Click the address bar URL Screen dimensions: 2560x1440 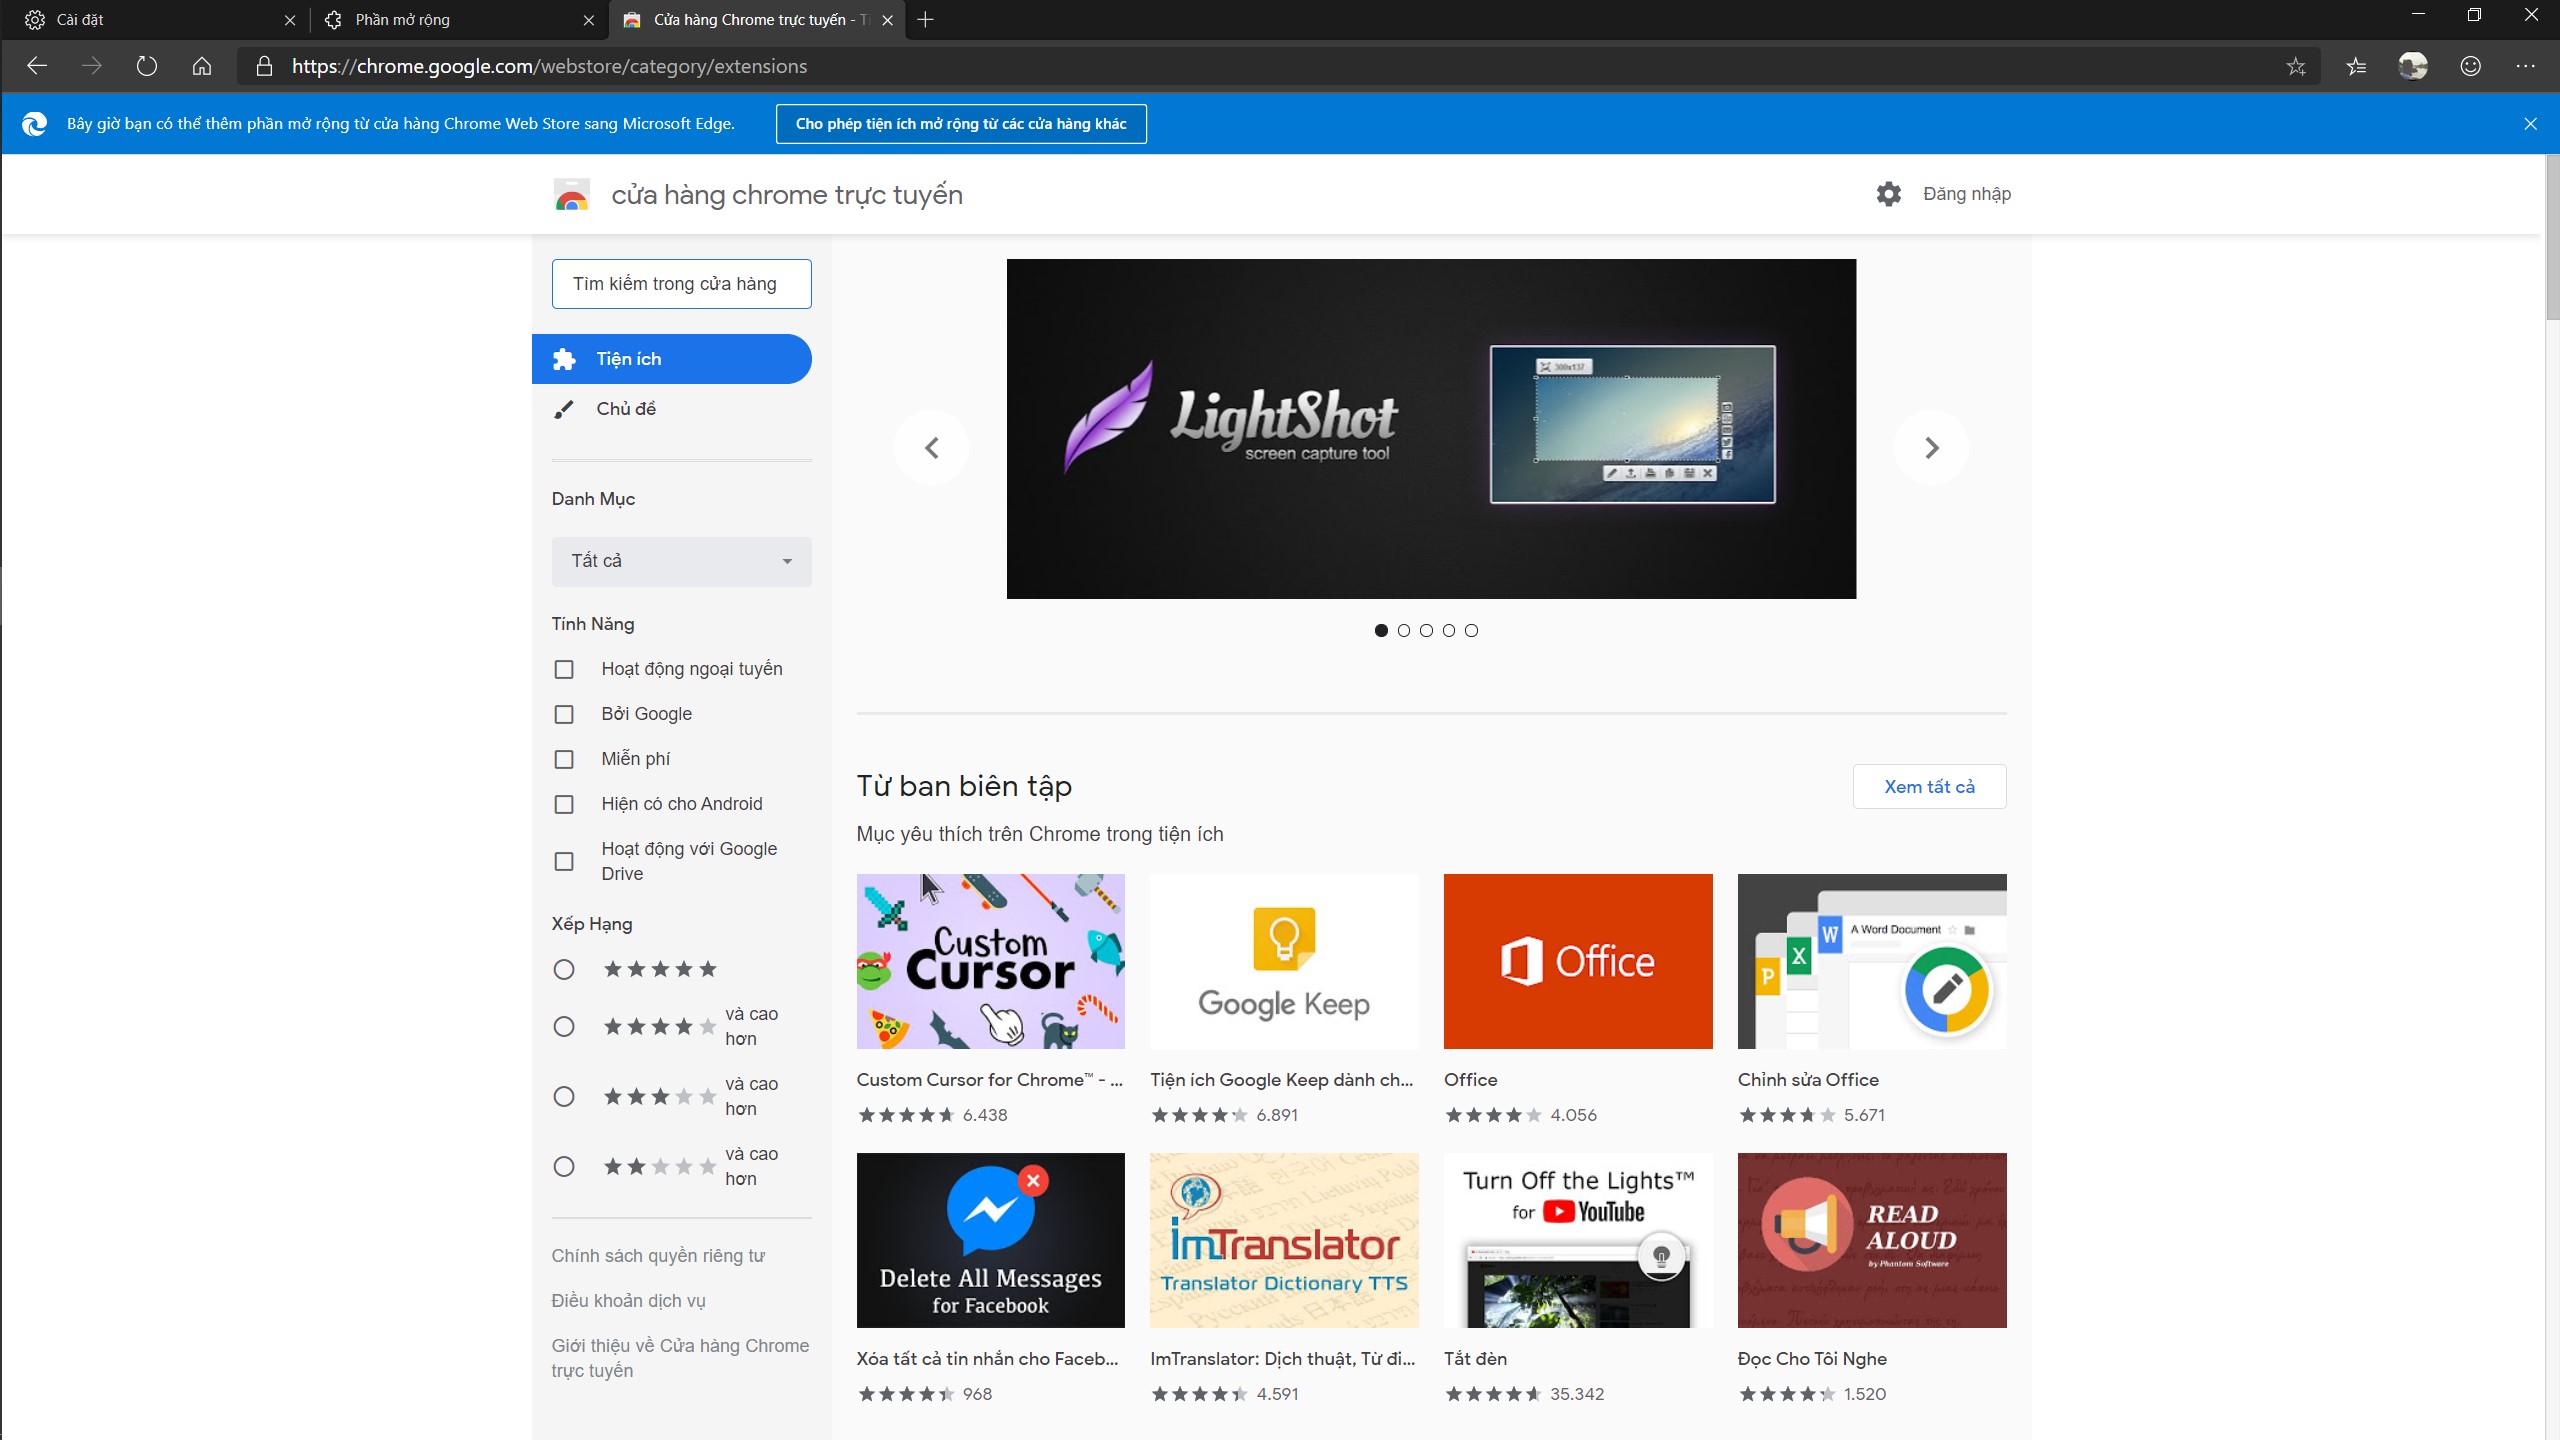[x=549, y=66]
